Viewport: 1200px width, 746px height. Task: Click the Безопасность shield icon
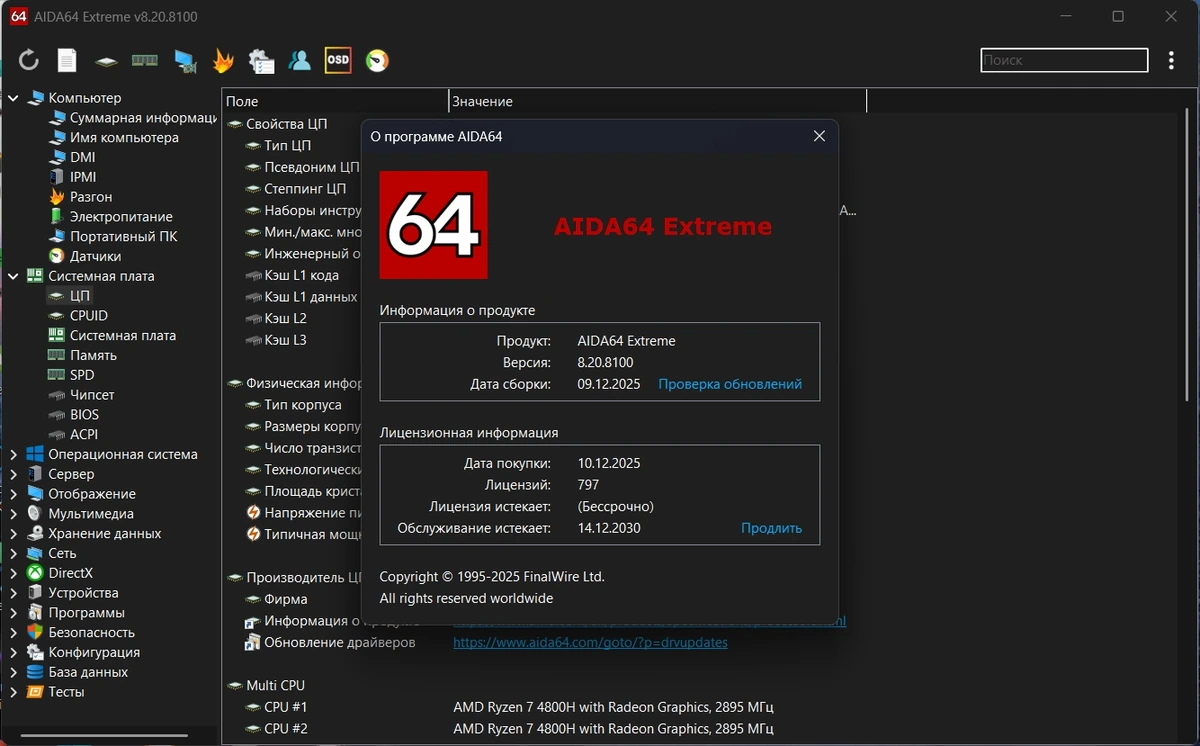pyautogui.click(x=35, y=632)
